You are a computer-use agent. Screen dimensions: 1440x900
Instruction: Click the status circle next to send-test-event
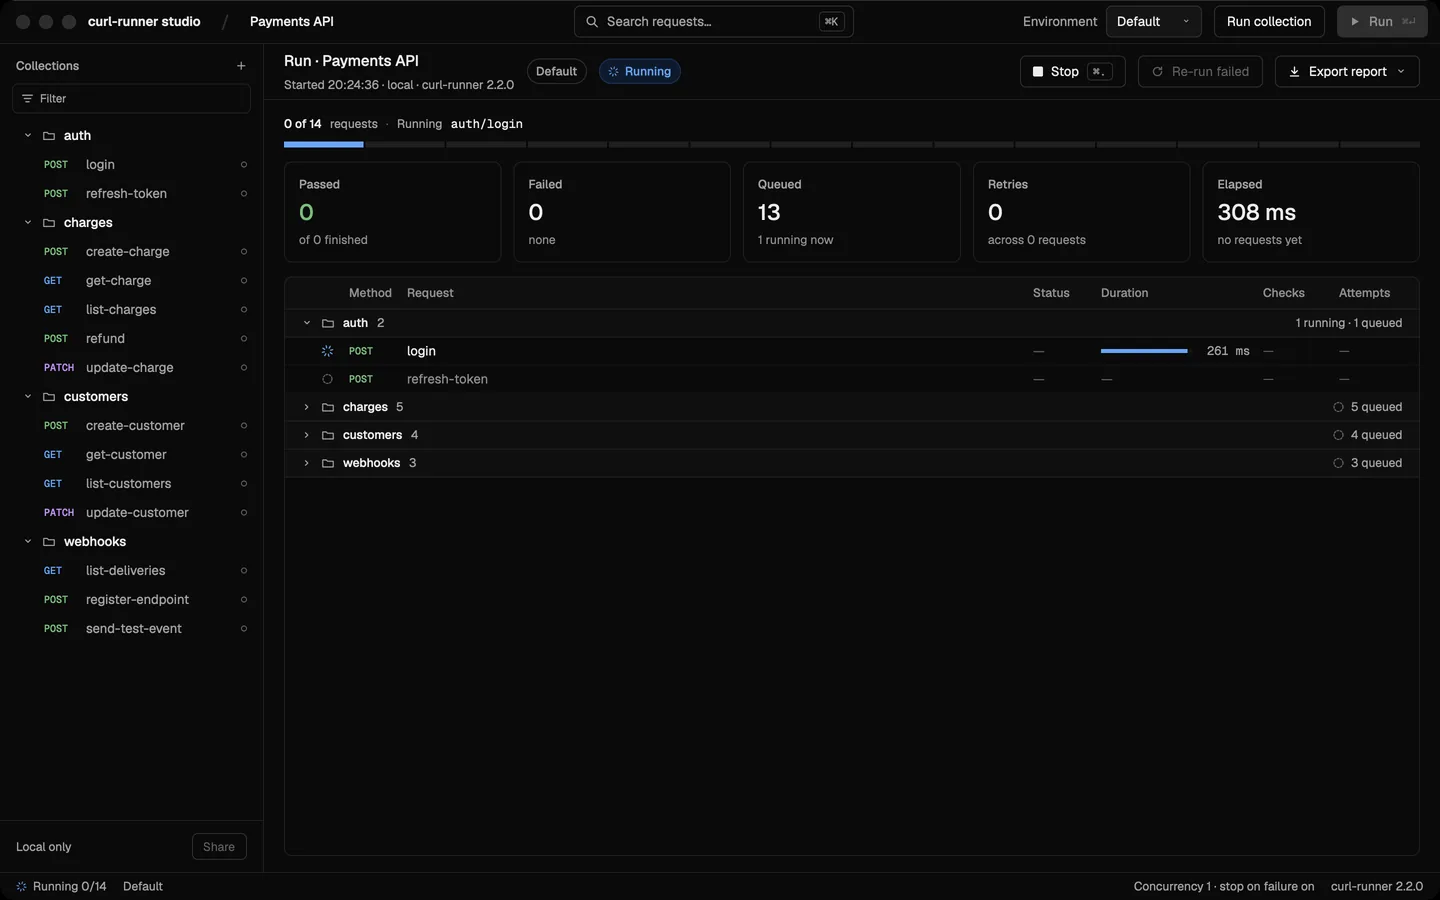point(244,629)
